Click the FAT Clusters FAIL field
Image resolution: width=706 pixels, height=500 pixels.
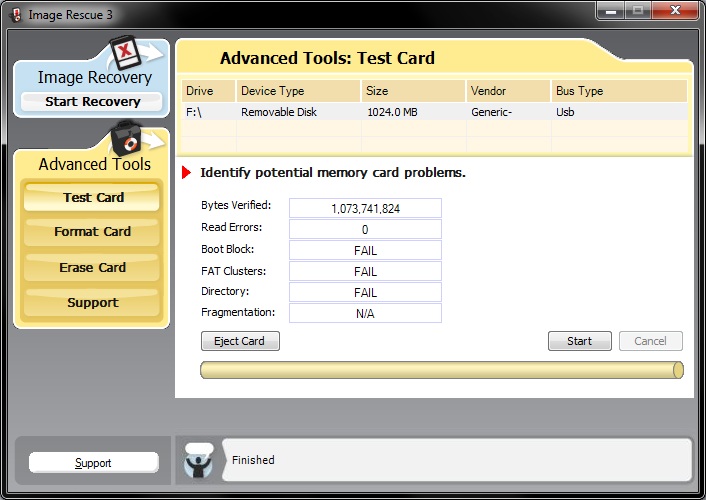click(x=365, y=271)
